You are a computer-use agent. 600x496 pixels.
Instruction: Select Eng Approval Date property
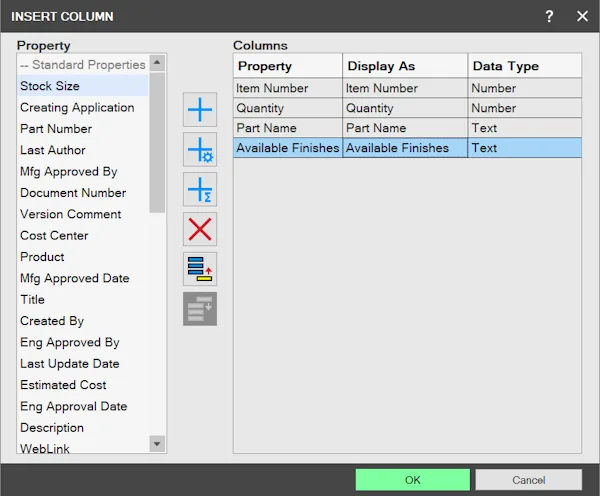coord(83,406)
